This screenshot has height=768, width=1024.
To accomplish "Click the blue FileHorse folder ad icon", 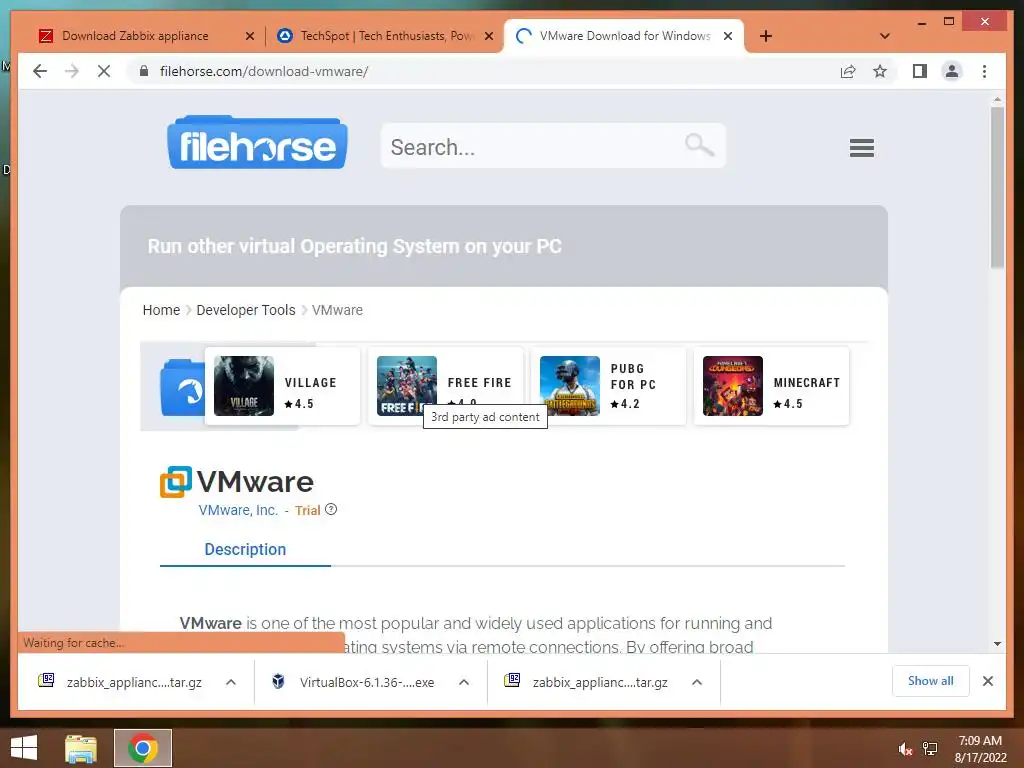I will (x=182, y=387).
